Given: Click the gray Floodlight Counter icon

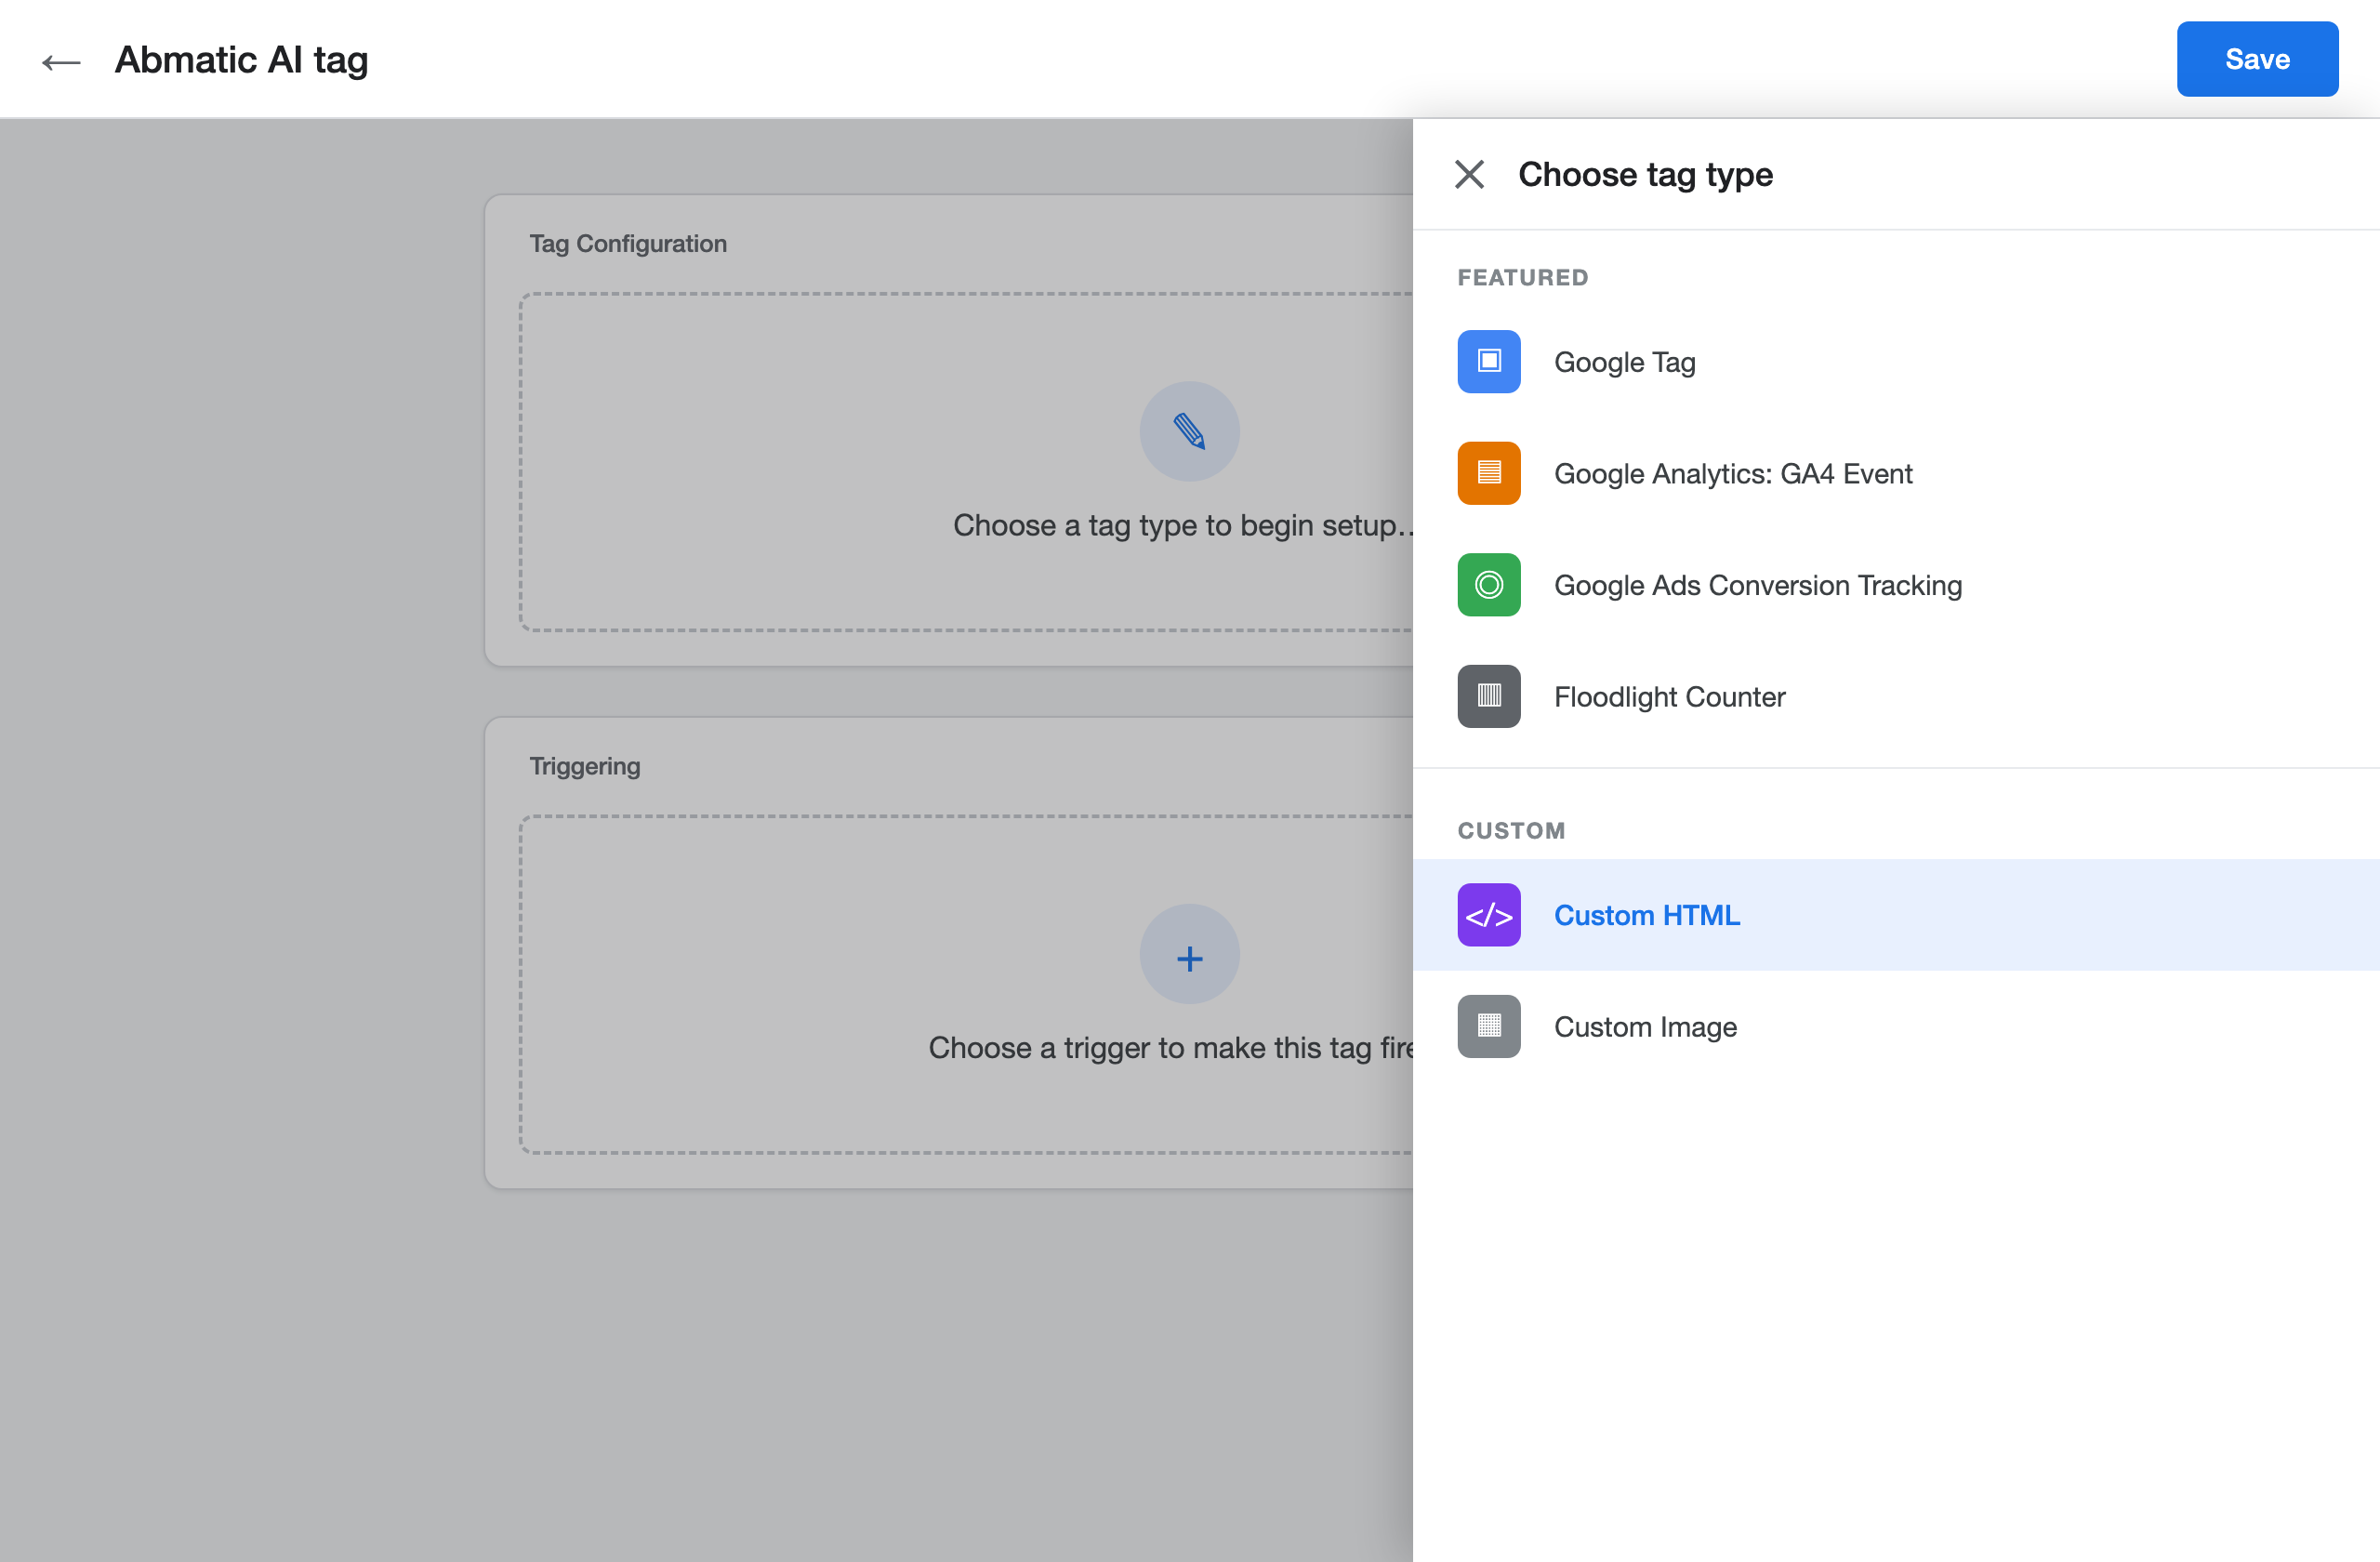Looking at the screenshot, I should [x=1489, y=696].
